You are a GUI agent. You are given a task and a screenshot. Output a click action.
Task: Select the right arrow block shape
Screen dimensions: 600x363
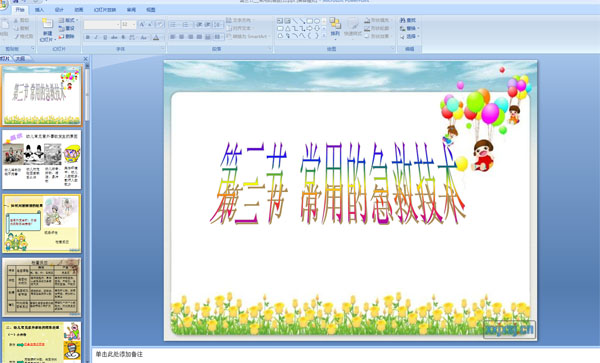(310, 28)
